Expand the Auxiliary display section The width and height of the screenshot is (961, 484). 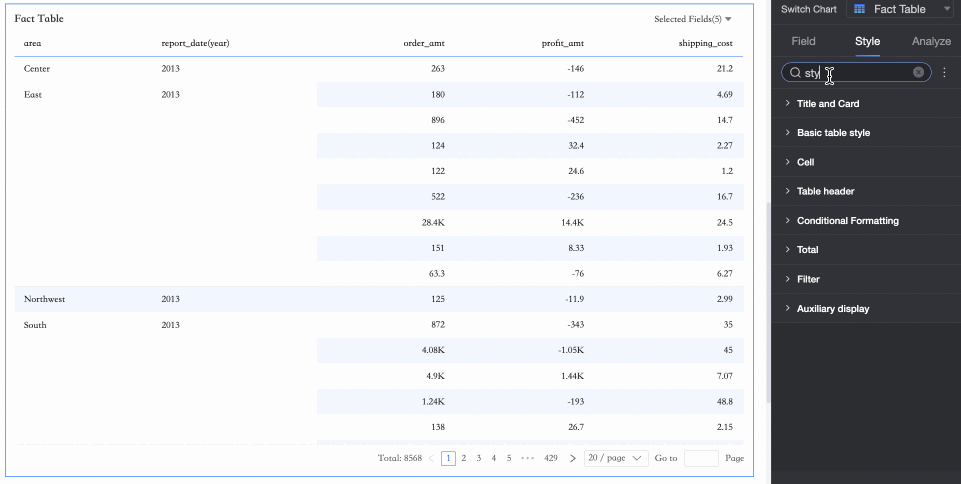tap(832, 309)
